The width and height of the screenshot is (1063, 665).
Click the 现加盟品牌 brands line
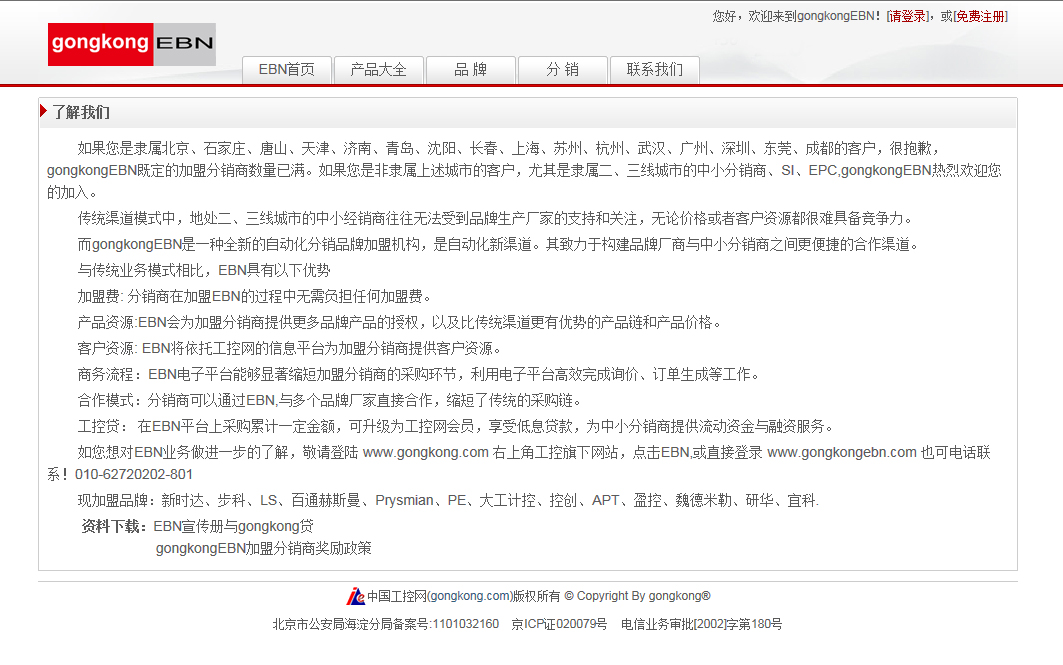448,500
